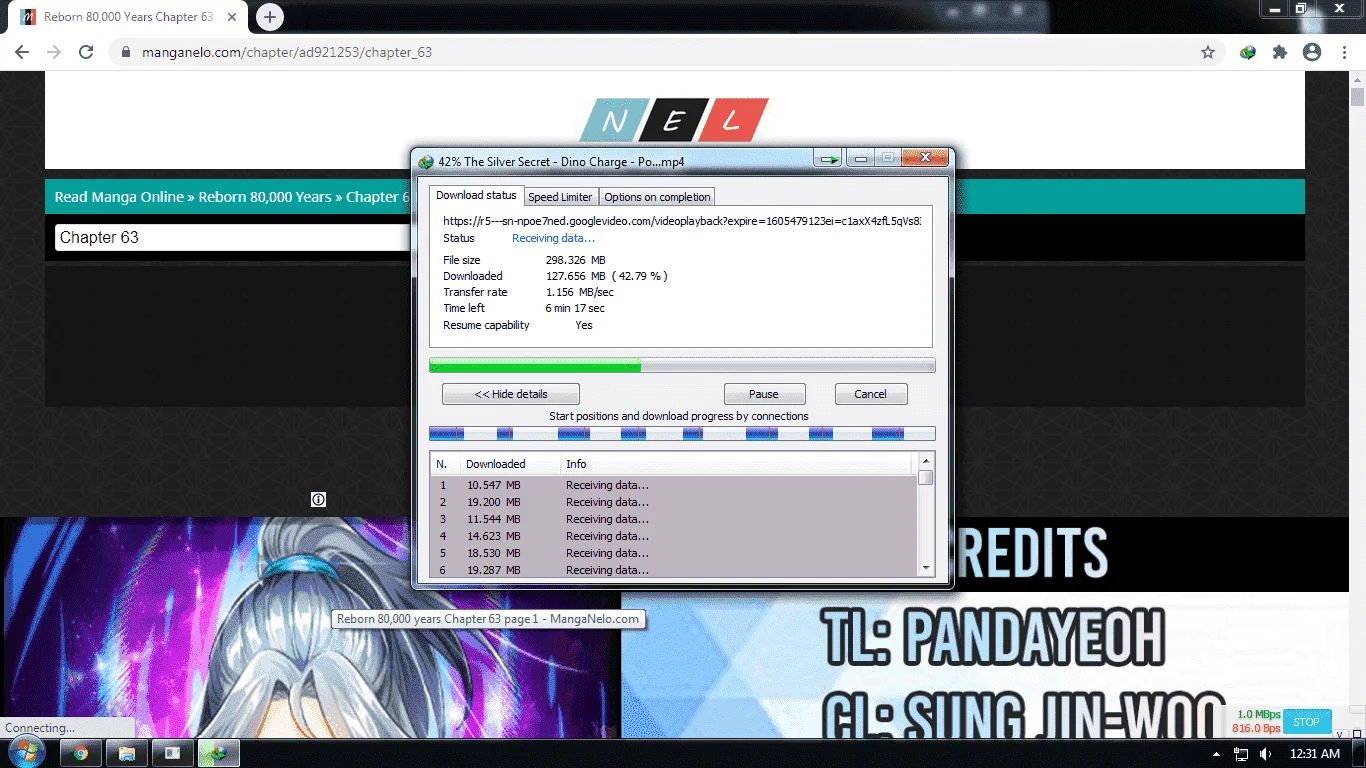Click the Chrome address bar URL
The height and width of the screenshot is (768, 1366).
click(x=287, y=52)
